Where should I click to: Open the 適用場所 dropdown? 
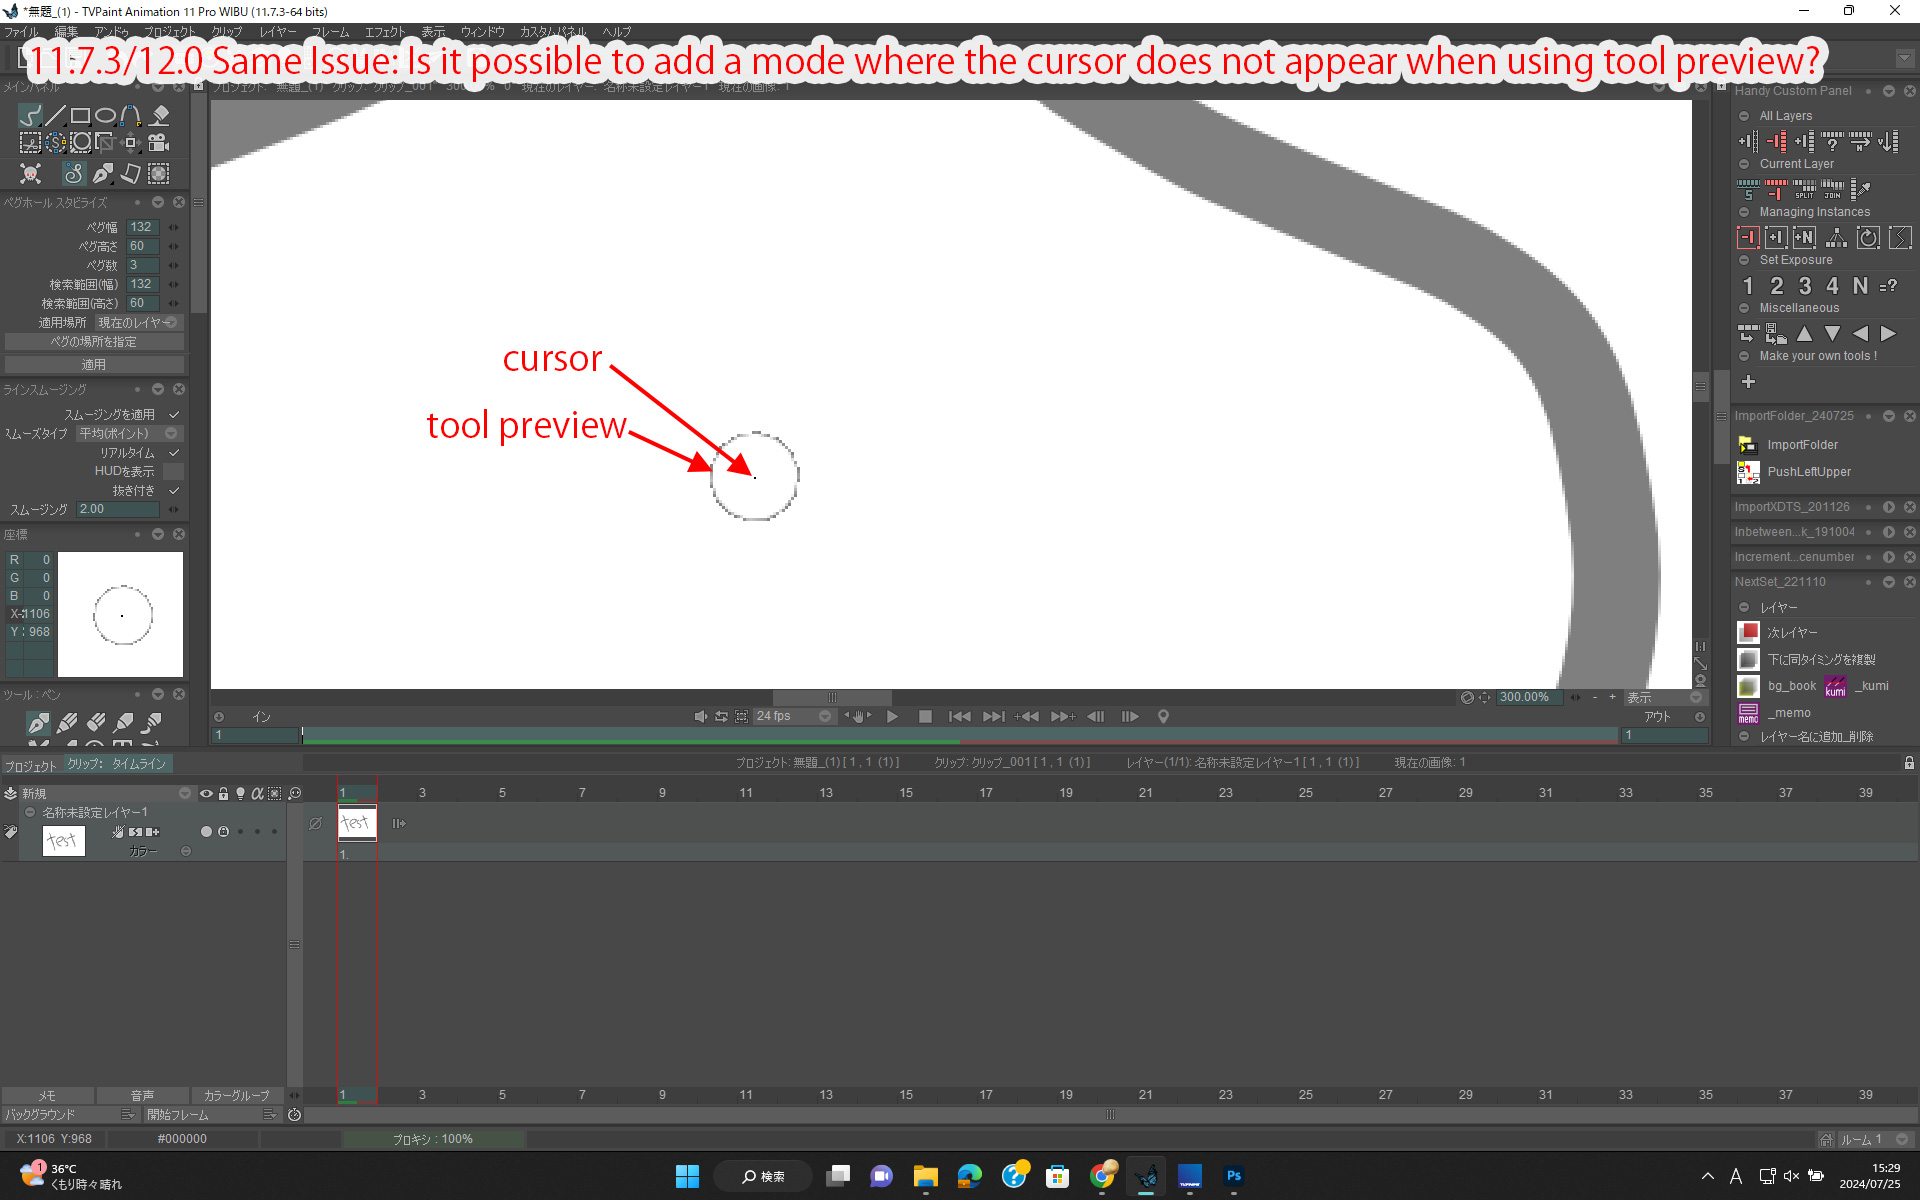tap(138, 323)
